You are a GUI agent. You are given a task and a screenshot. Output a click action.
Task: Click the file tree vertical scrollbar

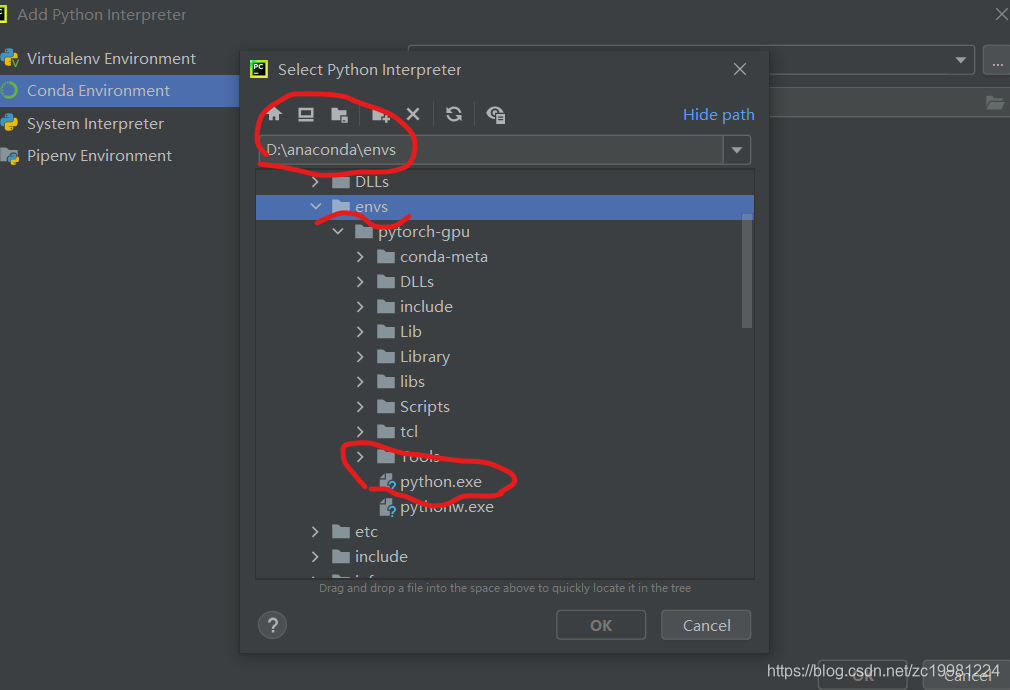[747, 271]
